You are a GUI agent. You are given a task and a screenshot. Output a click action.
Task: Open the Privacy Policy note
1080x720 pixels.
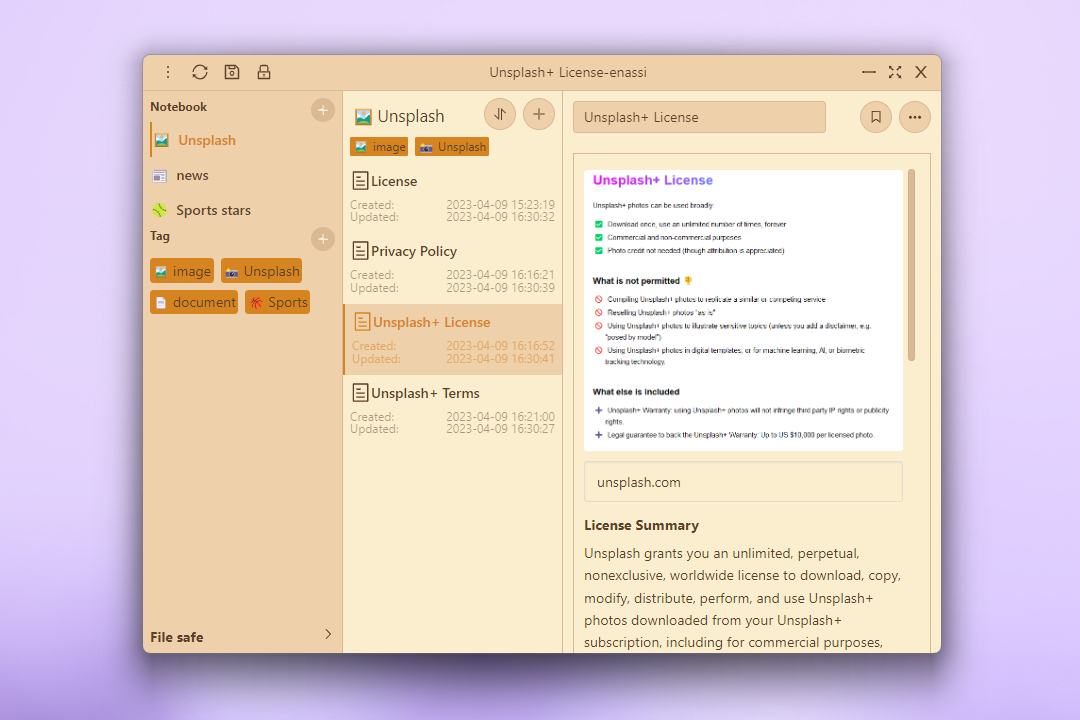(x=453, y=269)
